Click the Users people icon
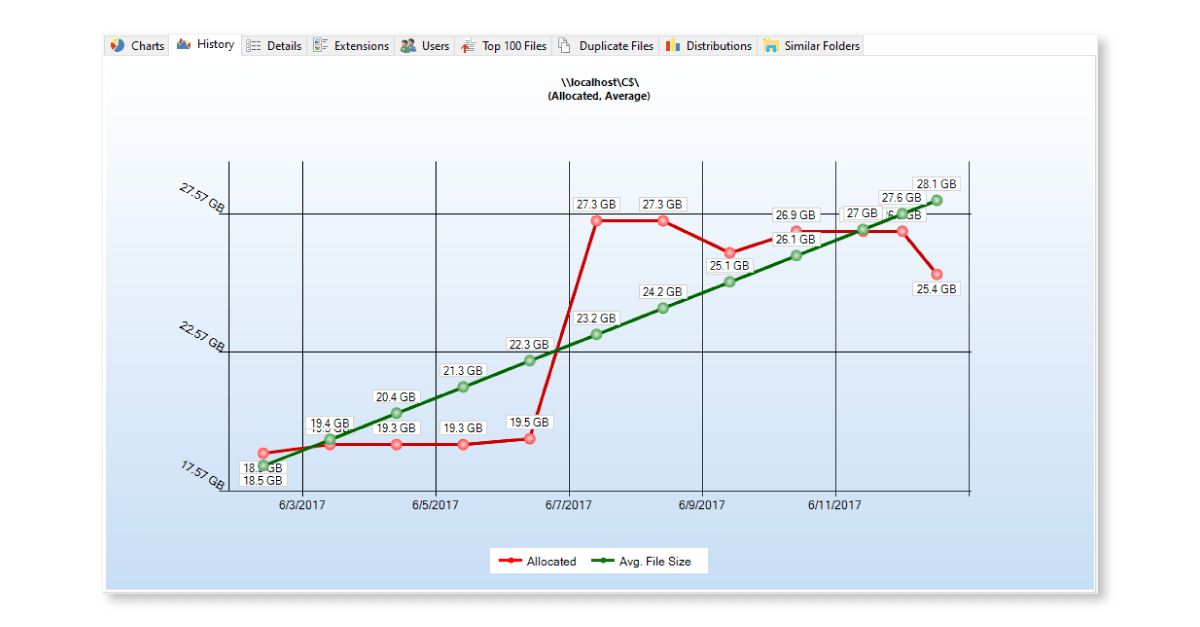 pos(408,46)
